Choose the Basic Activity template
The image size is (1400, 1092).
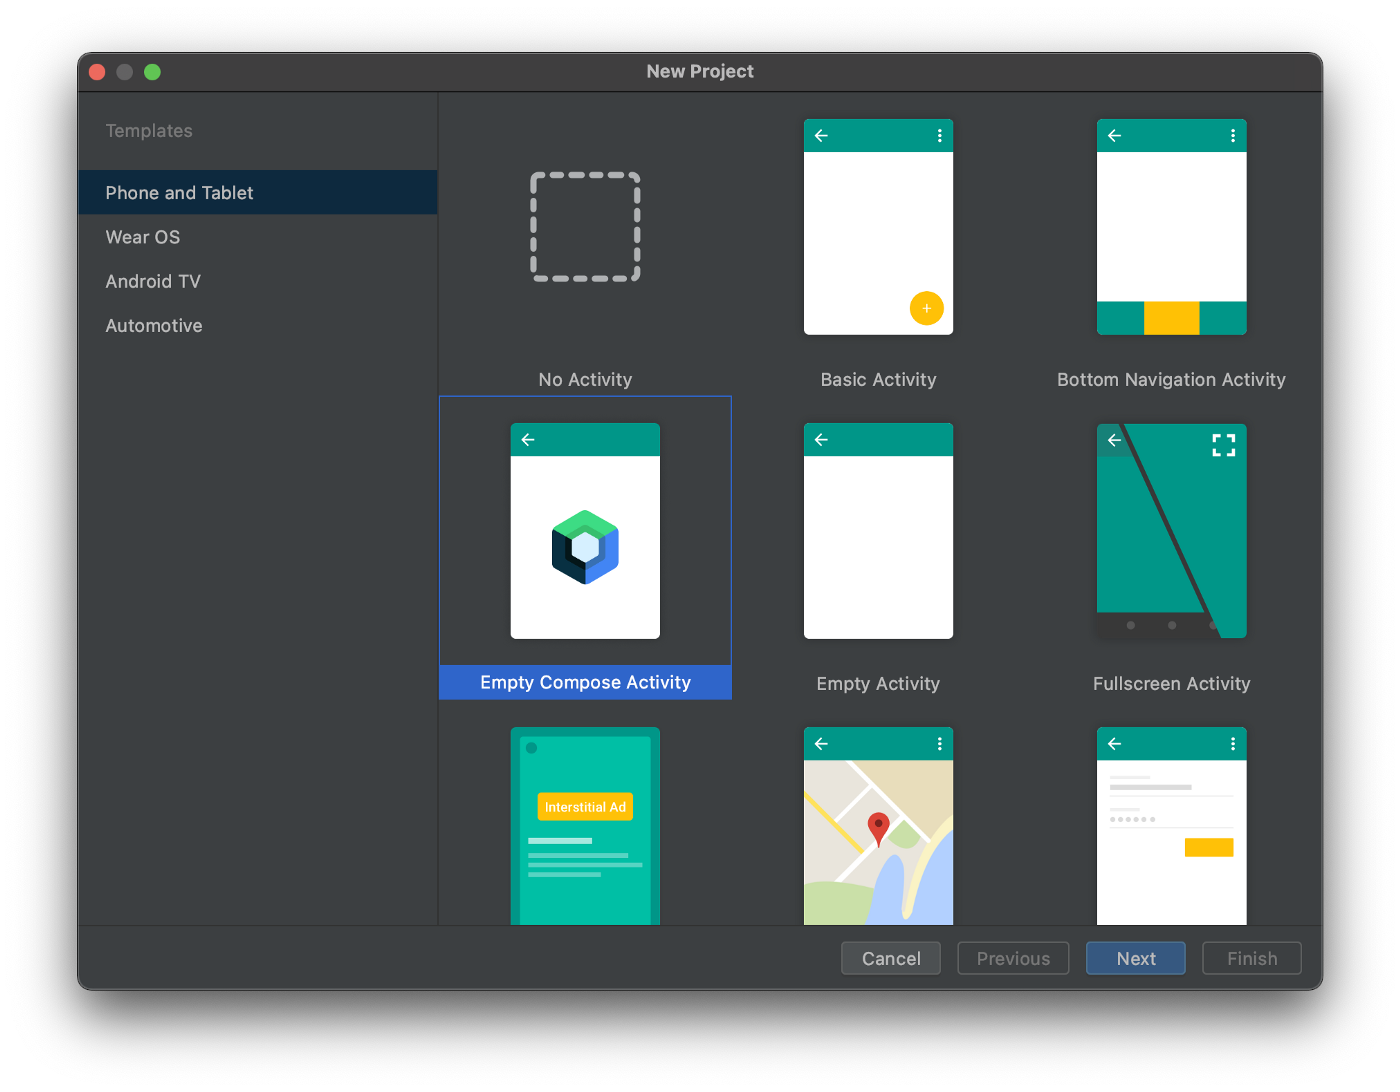878,227
